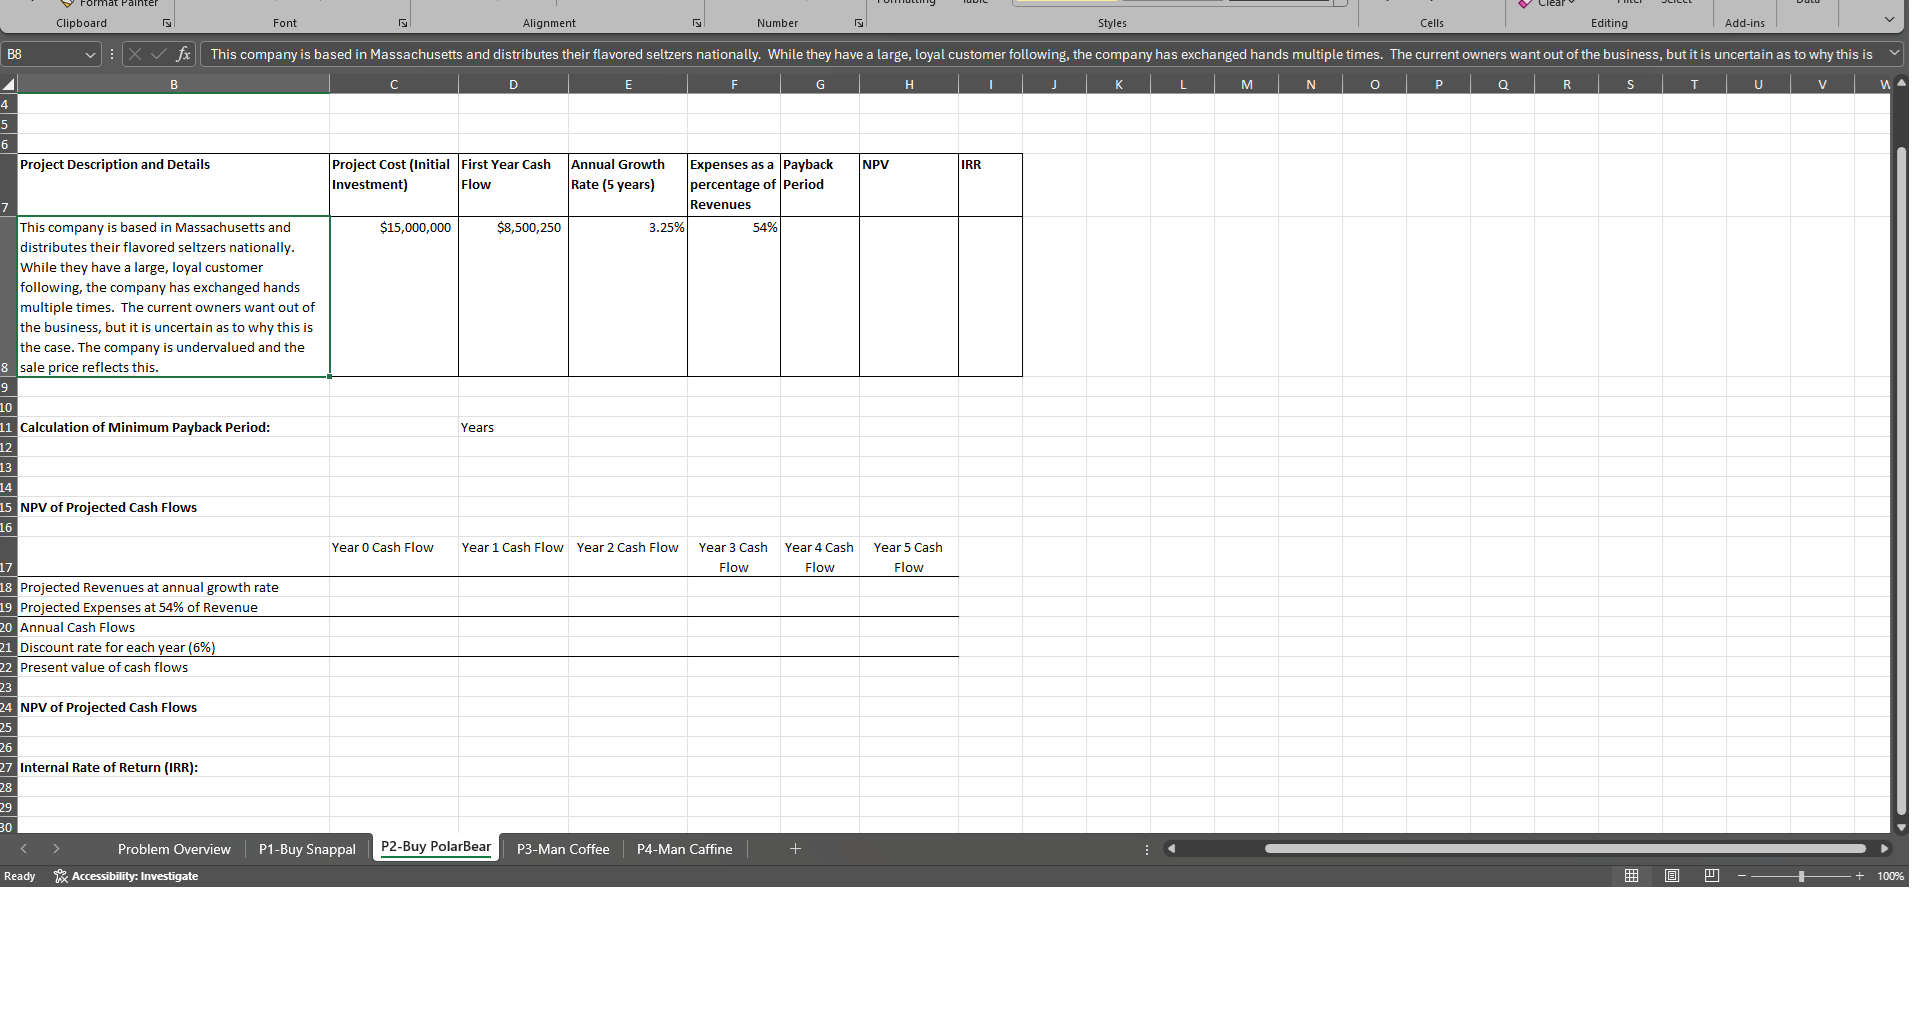Select Year 0 Cash Flow heading
This screenshot has height=1032, width=1920.
point(394,557)
